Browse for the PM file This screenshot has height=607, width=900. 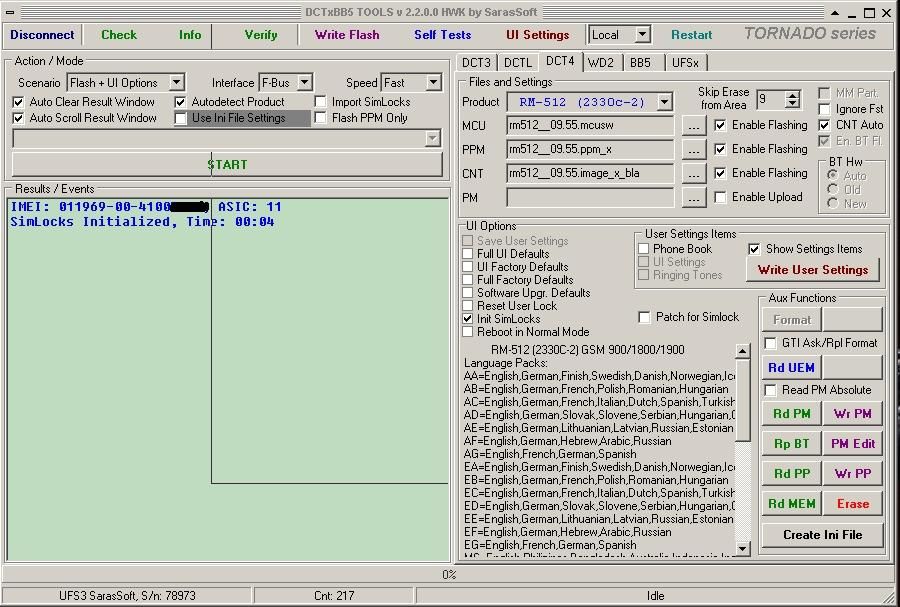[693, 198]
